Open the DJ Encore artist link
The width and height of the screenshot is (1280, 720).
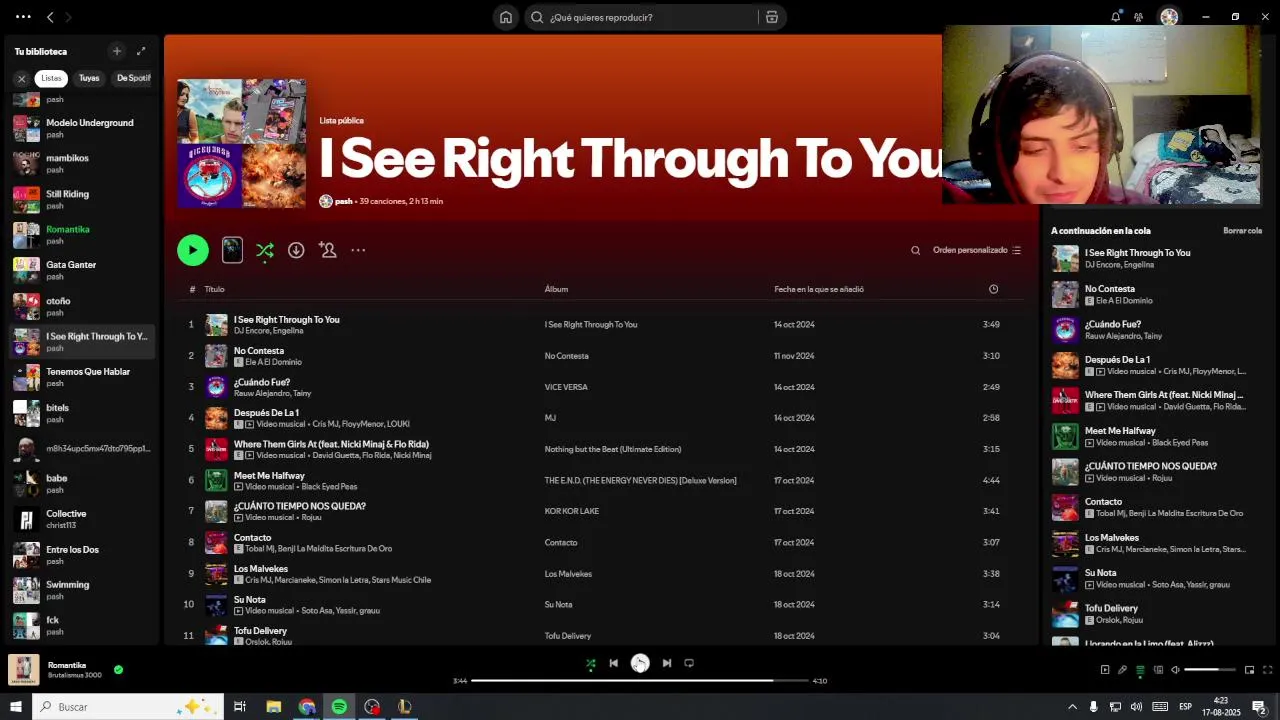[250, 331]
